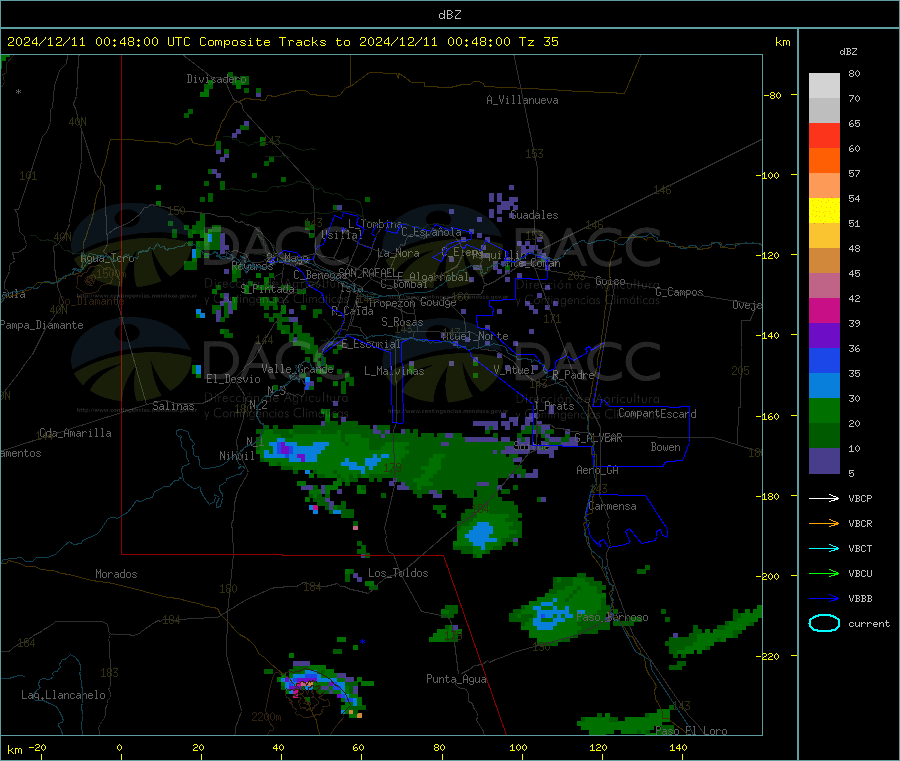Click the '100' km tick on the bottom axis
900x761 pixels.
pos(518,747)
